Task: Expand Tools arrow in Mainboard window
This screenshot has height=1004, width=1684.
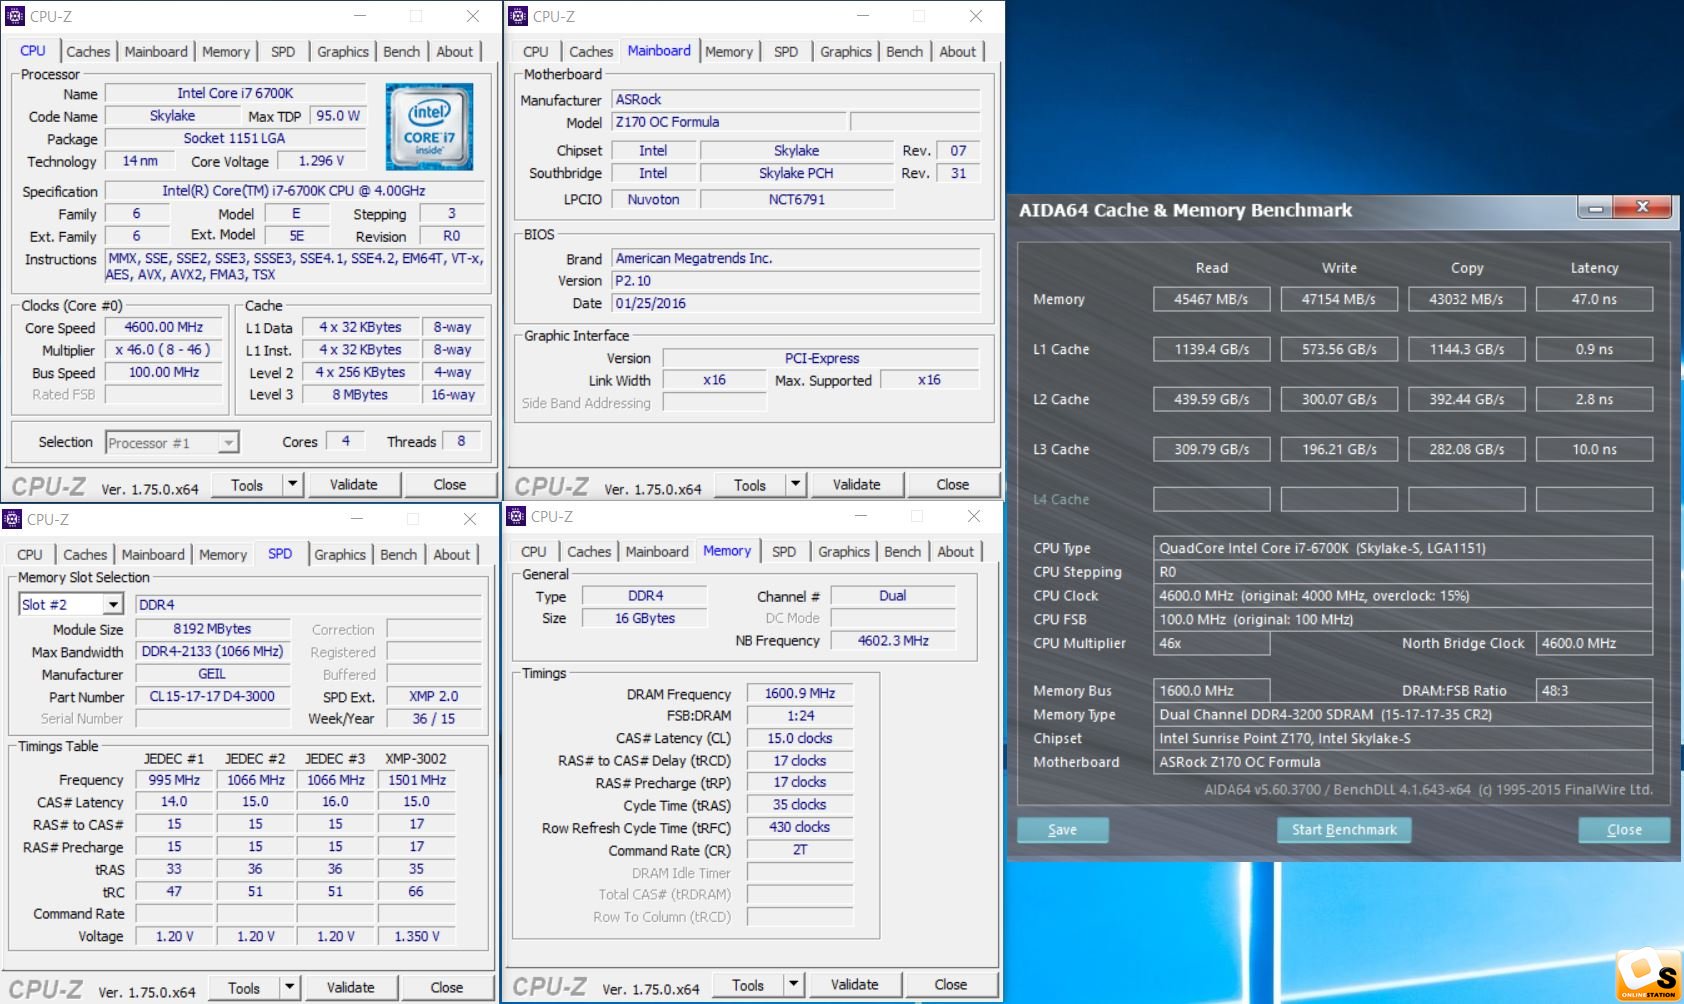Action: click(x=795, y=485)
